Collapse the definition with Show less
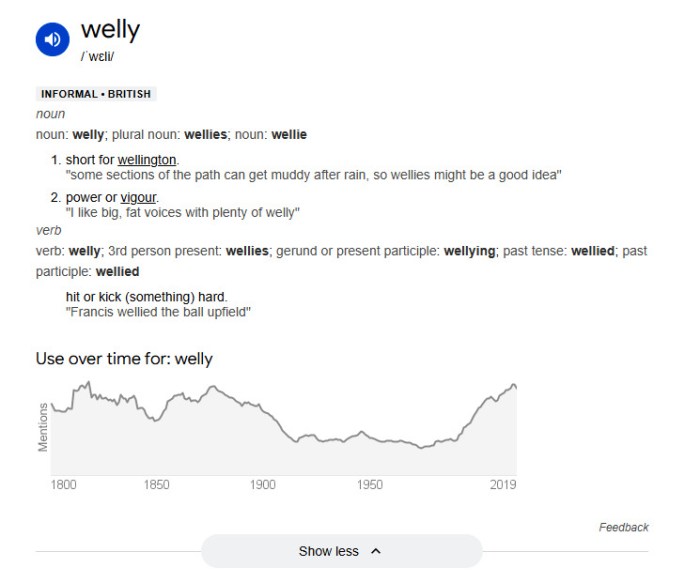The width and height of the screenshot is (700, 583). [329, 551]
